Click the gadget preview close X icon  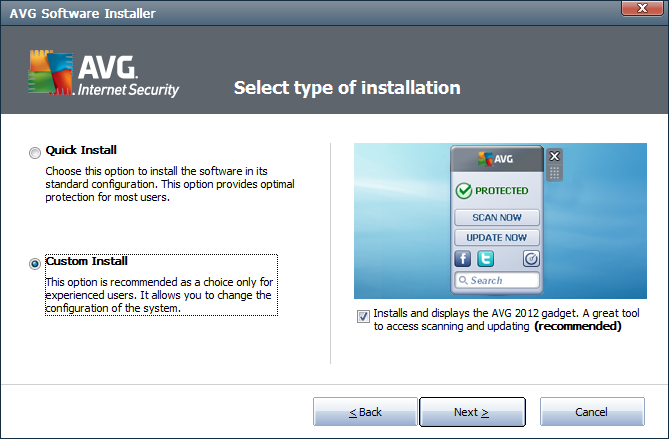click(x=554, y=156)
